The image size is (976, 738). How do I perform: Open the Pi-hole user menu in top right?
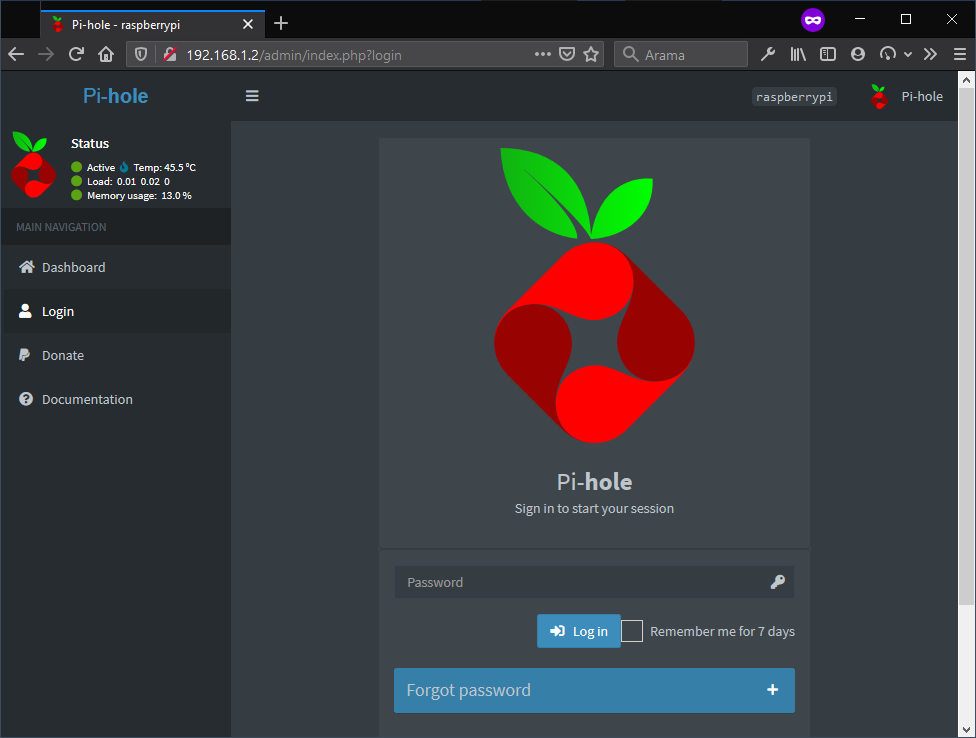[x=906, y=96]
